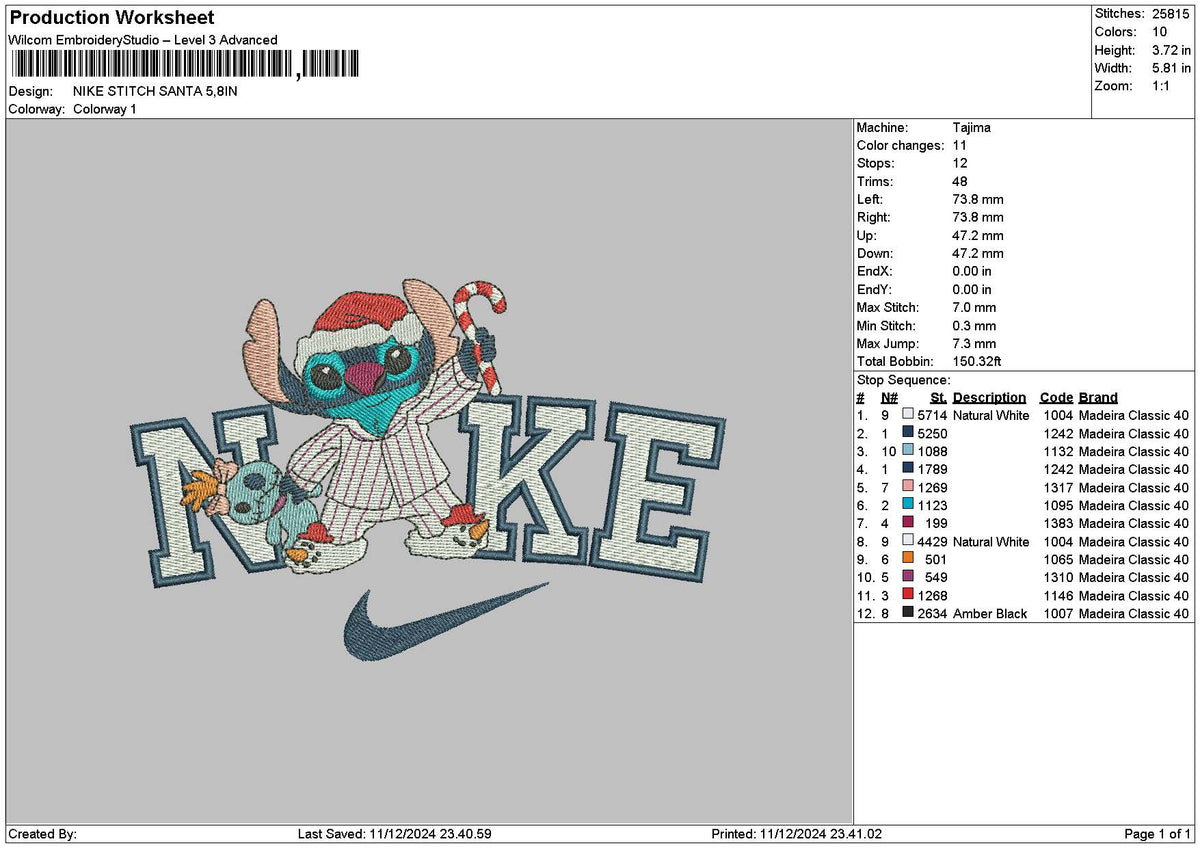The height and width of the screenshot is (848, 1200).
Task: Click the Nike Stitch Santa design preview image
Action: tap(428, 471)
